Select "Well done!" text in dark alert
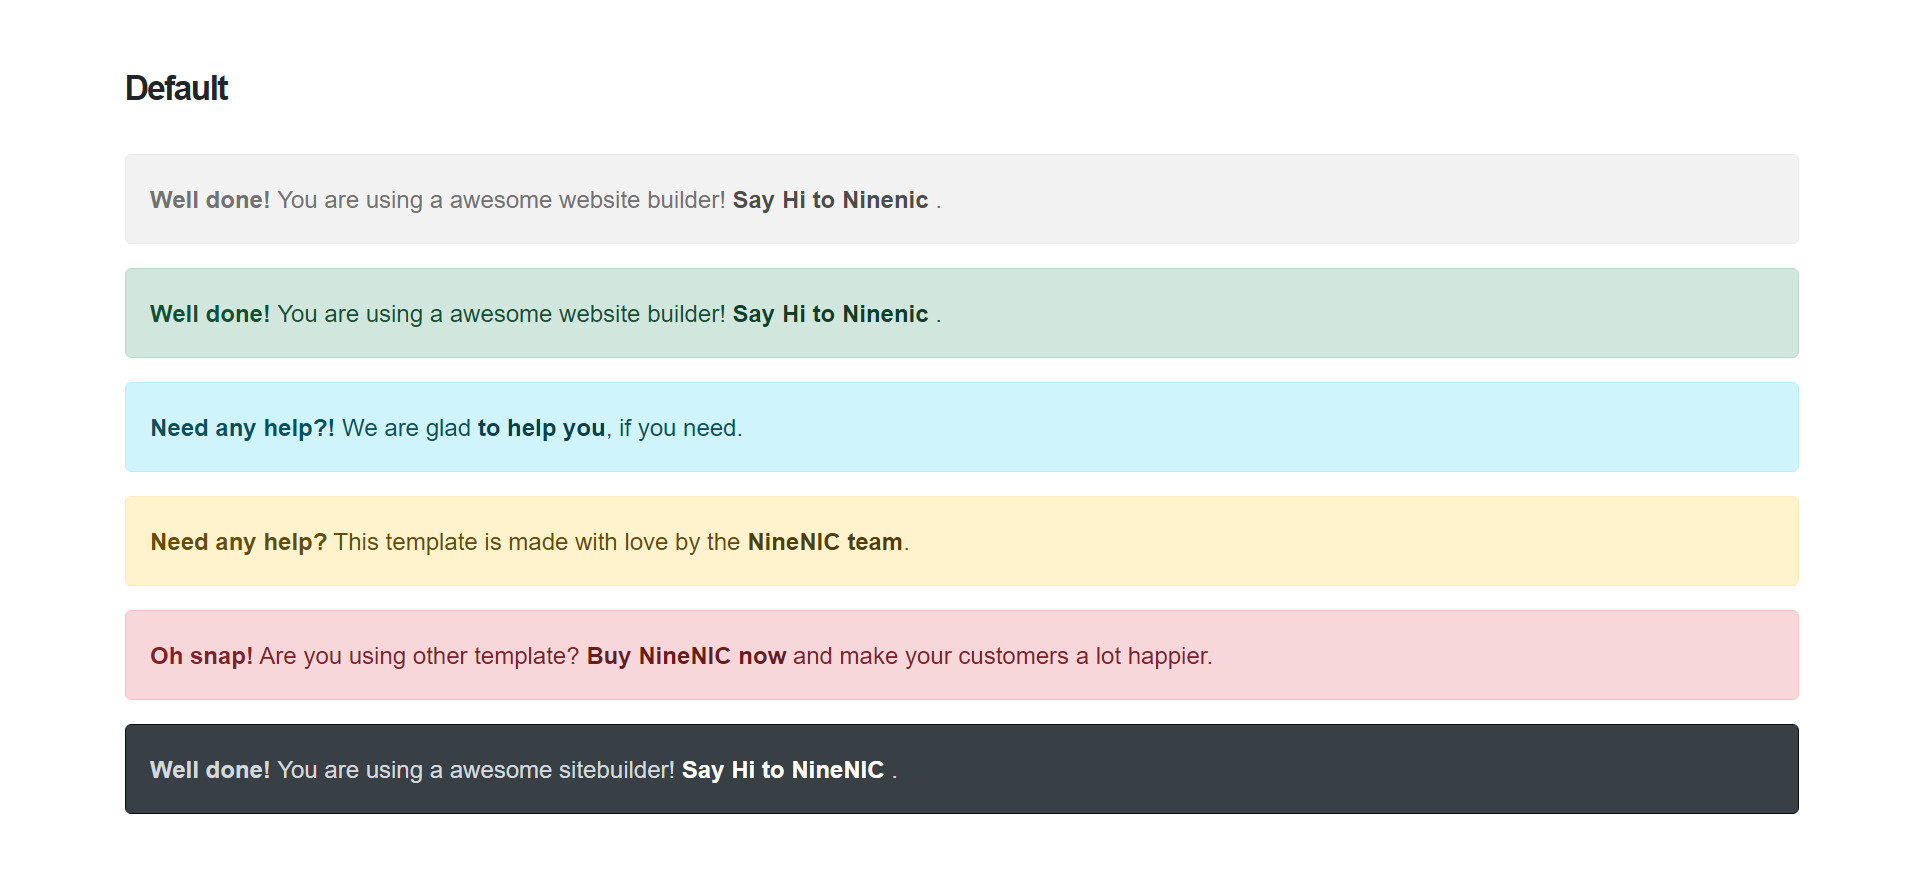This screenshot has height=889, width=1920. point(210,770)
